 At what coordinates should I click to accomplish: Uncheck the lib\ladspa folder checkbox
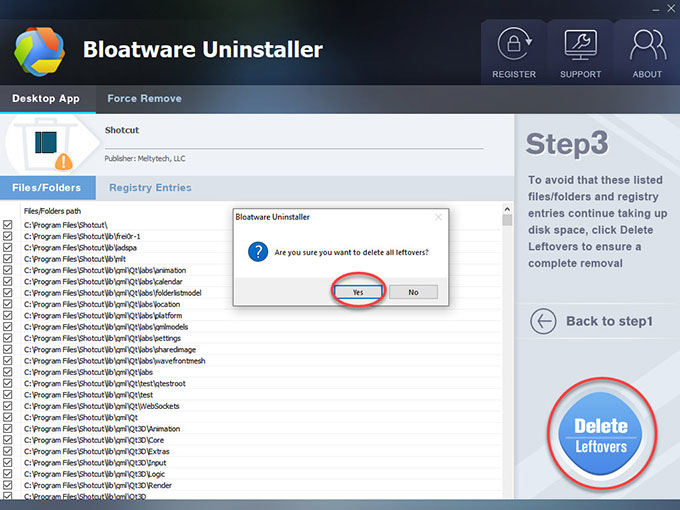pyautogui.click(x=7, y=247)
